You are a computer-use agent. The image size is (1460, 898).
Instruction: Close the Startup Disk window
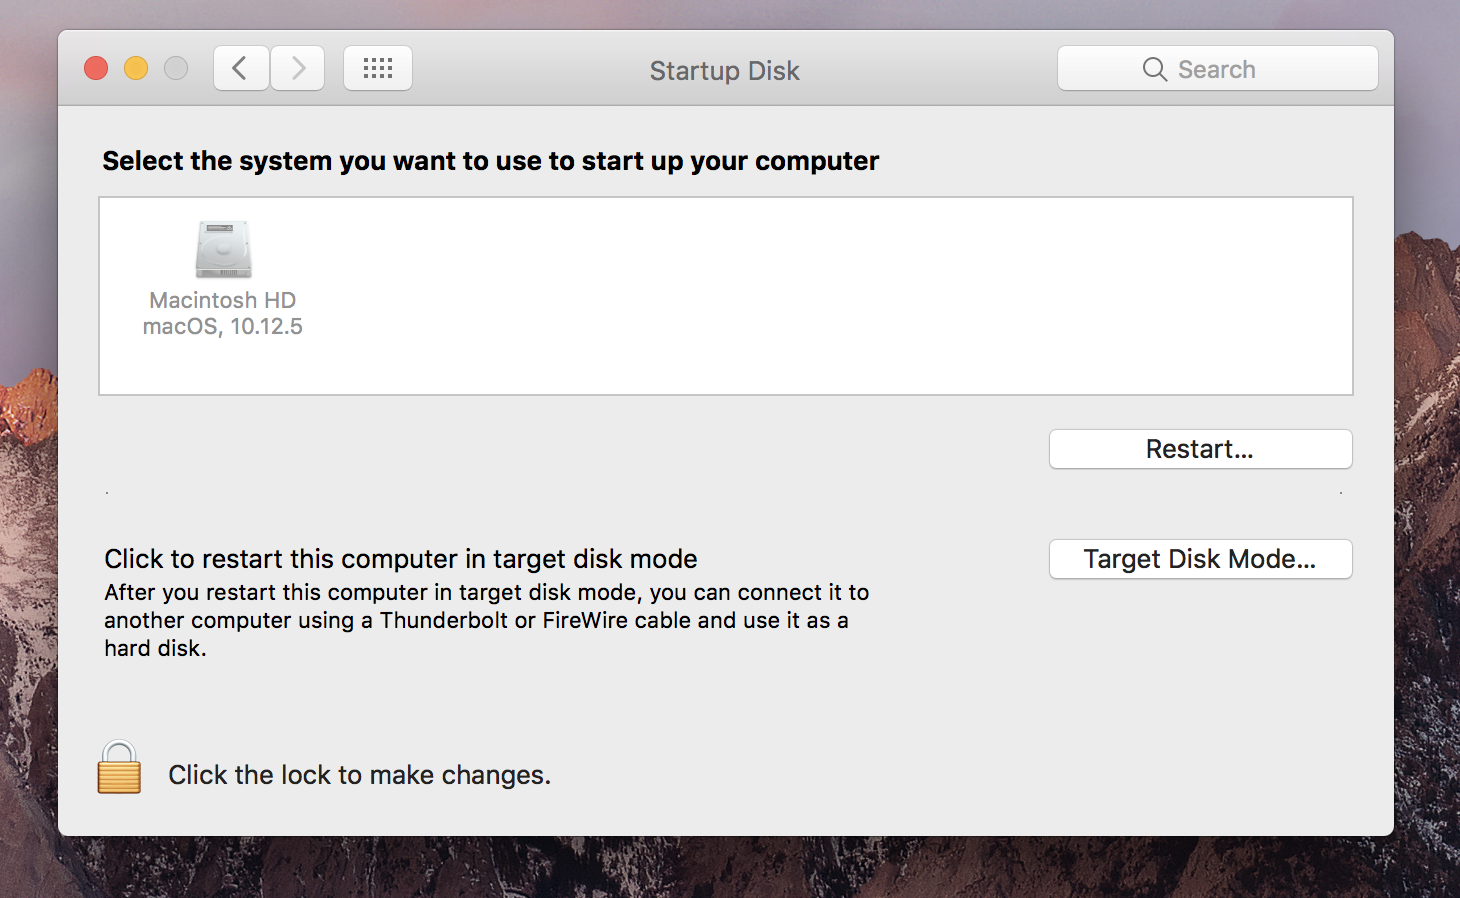(96, 68)
